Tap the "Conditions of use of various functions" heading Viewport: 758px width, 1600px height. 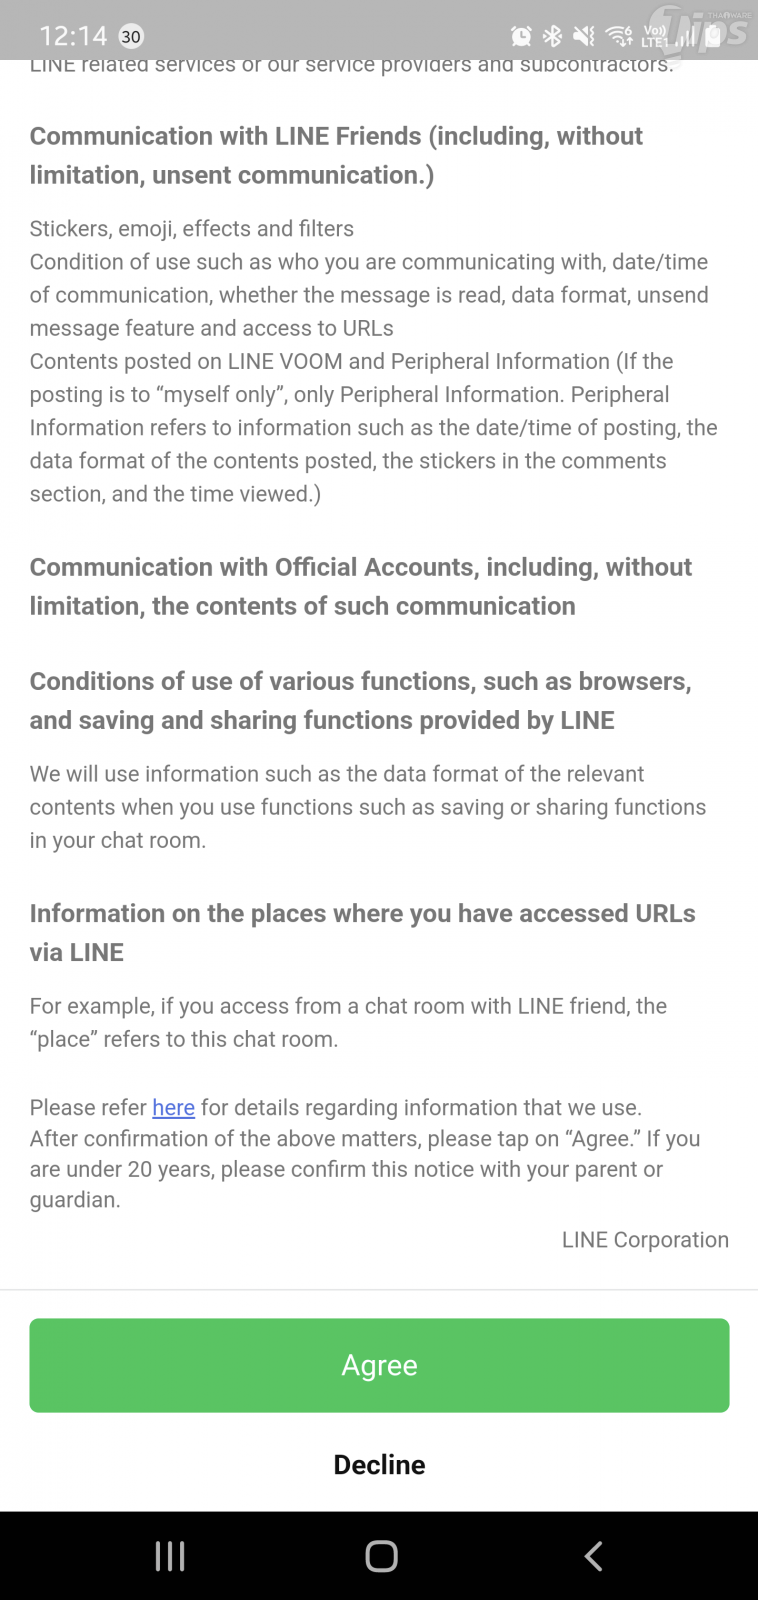coord(360,700)
